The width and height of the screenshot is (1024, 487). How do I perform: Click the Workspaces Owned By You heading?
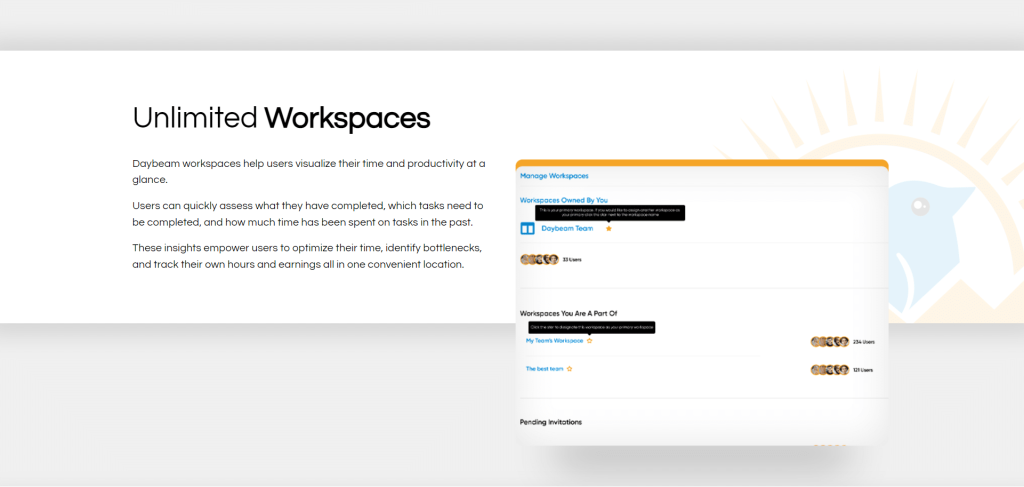(563, 200)
